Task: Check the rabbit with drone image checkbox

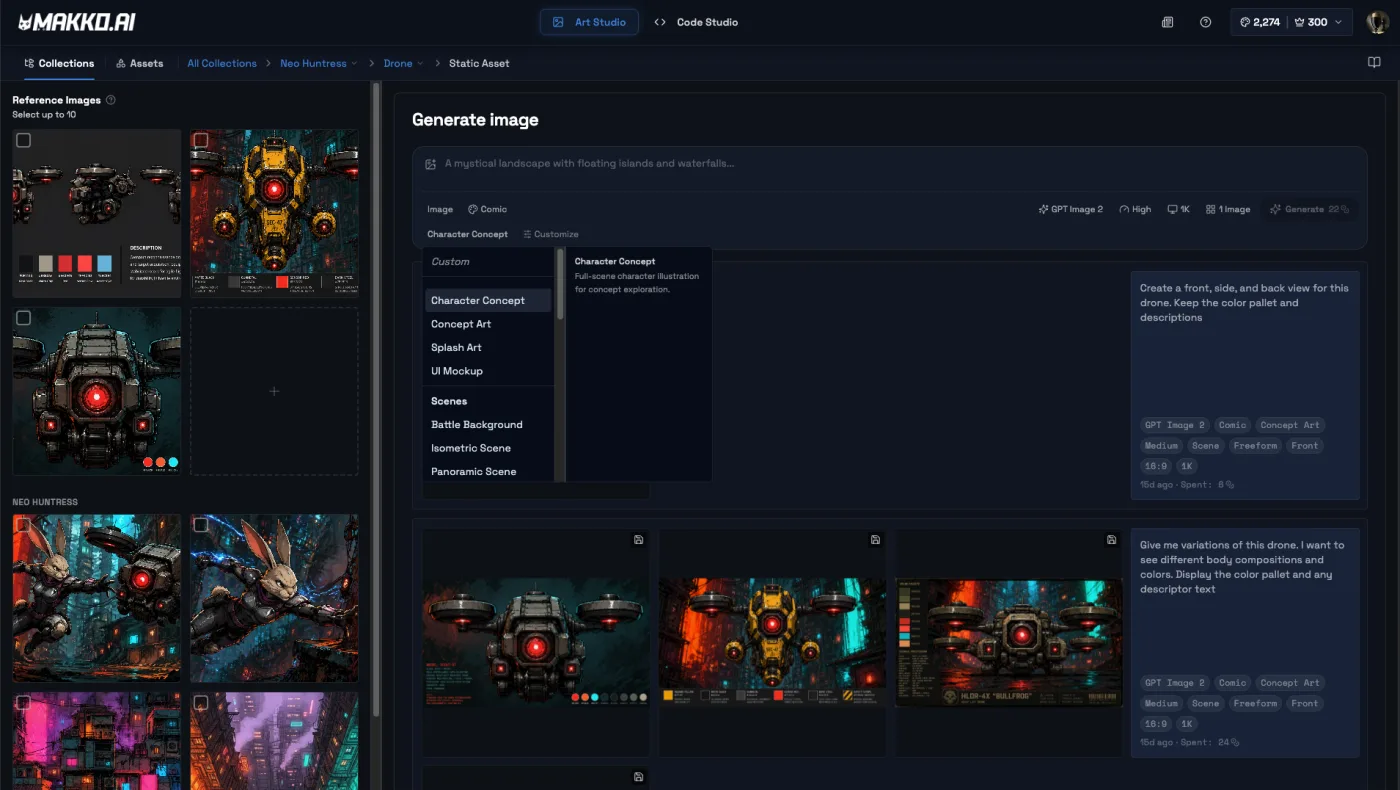Action: pyautogui.click(x=24, y=525)
